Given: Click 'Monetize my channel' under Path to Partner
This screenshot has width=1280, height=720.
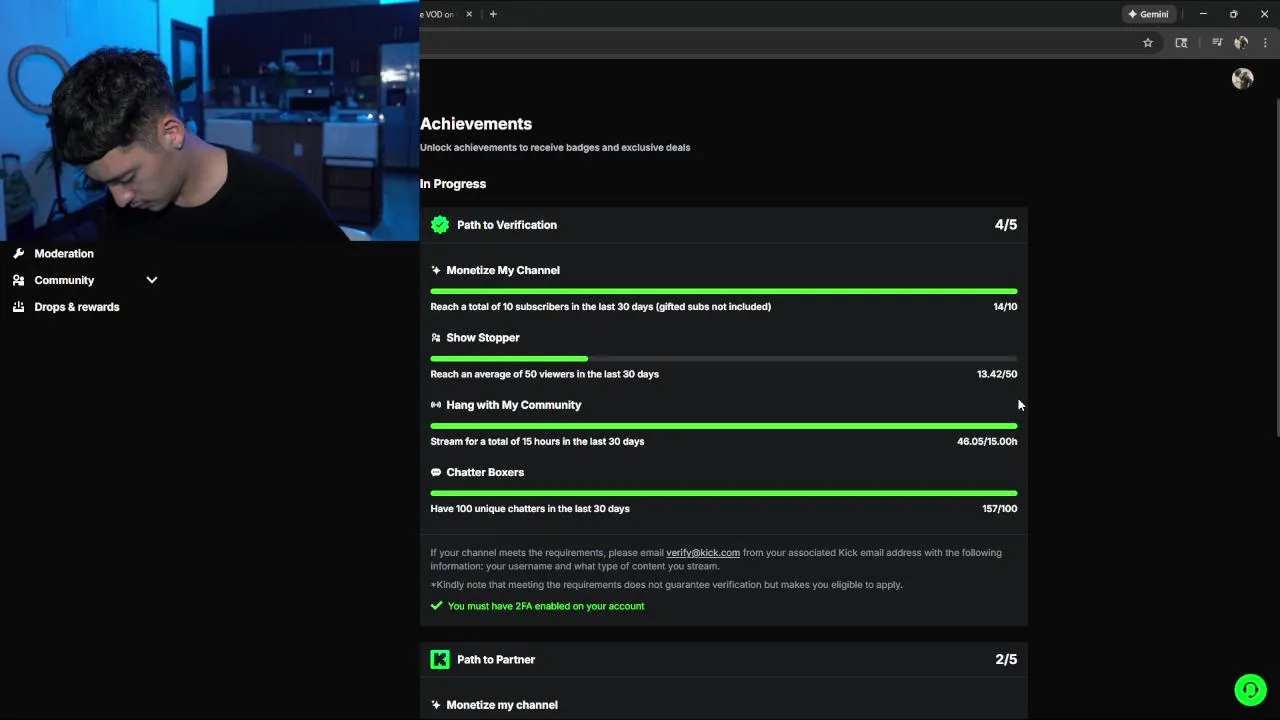Looking at the screenshot, I should 502,705.
